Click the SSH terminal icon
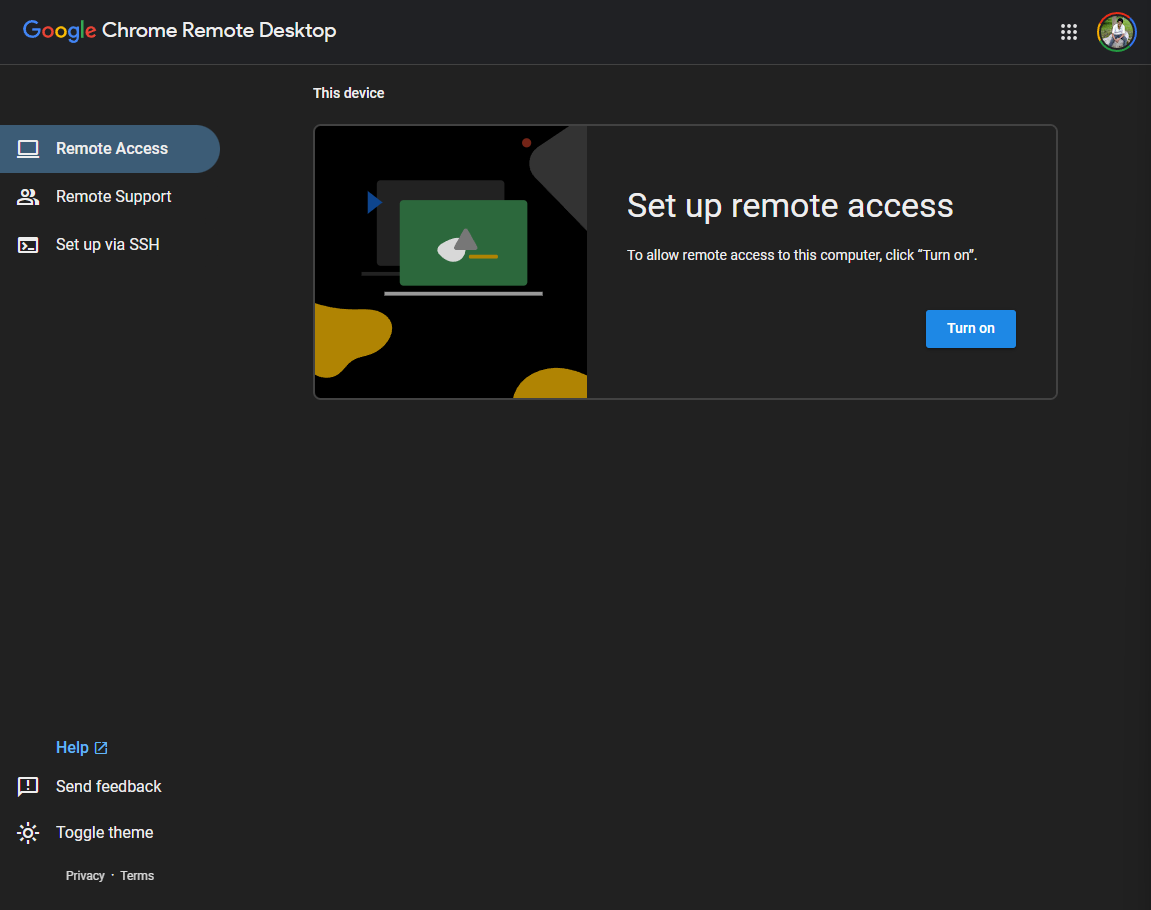This screenshot has height=910, width=1151. pos(28,245)
